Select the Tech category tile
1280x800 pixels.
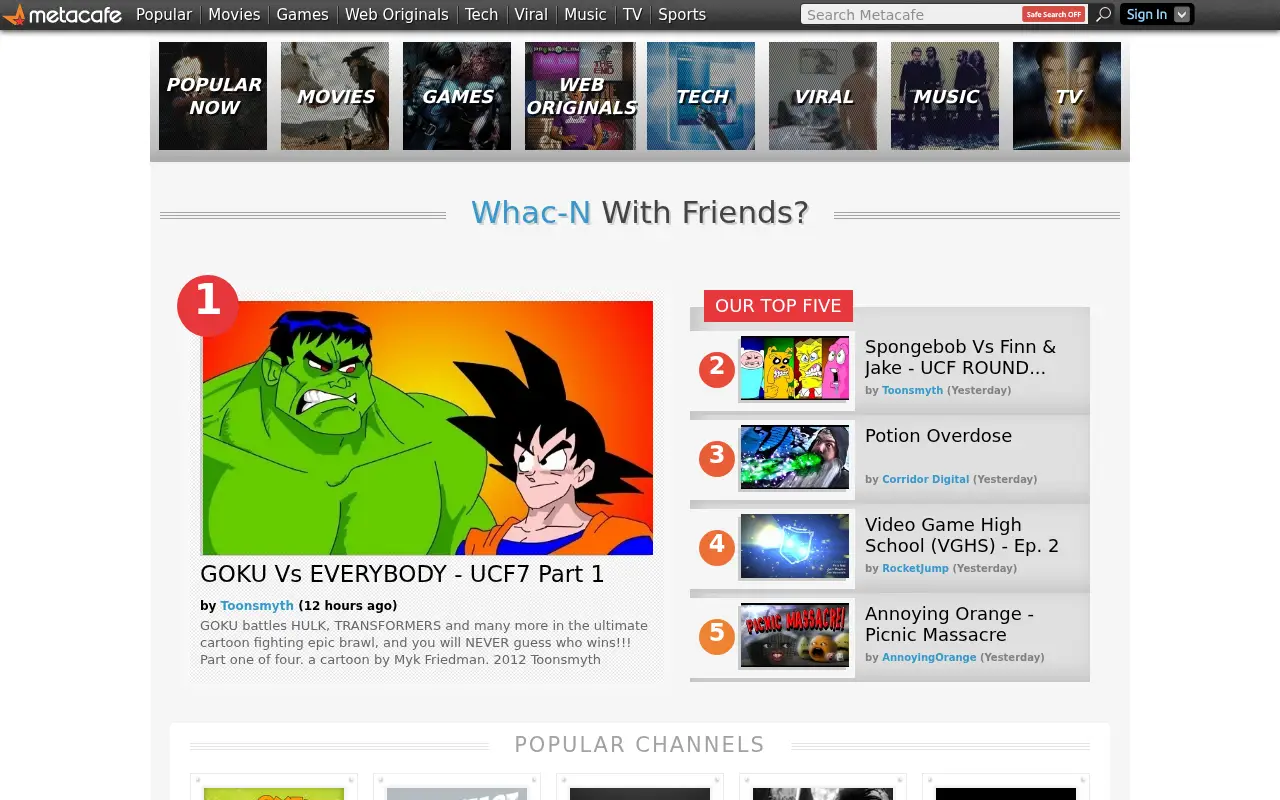[701, 96]
